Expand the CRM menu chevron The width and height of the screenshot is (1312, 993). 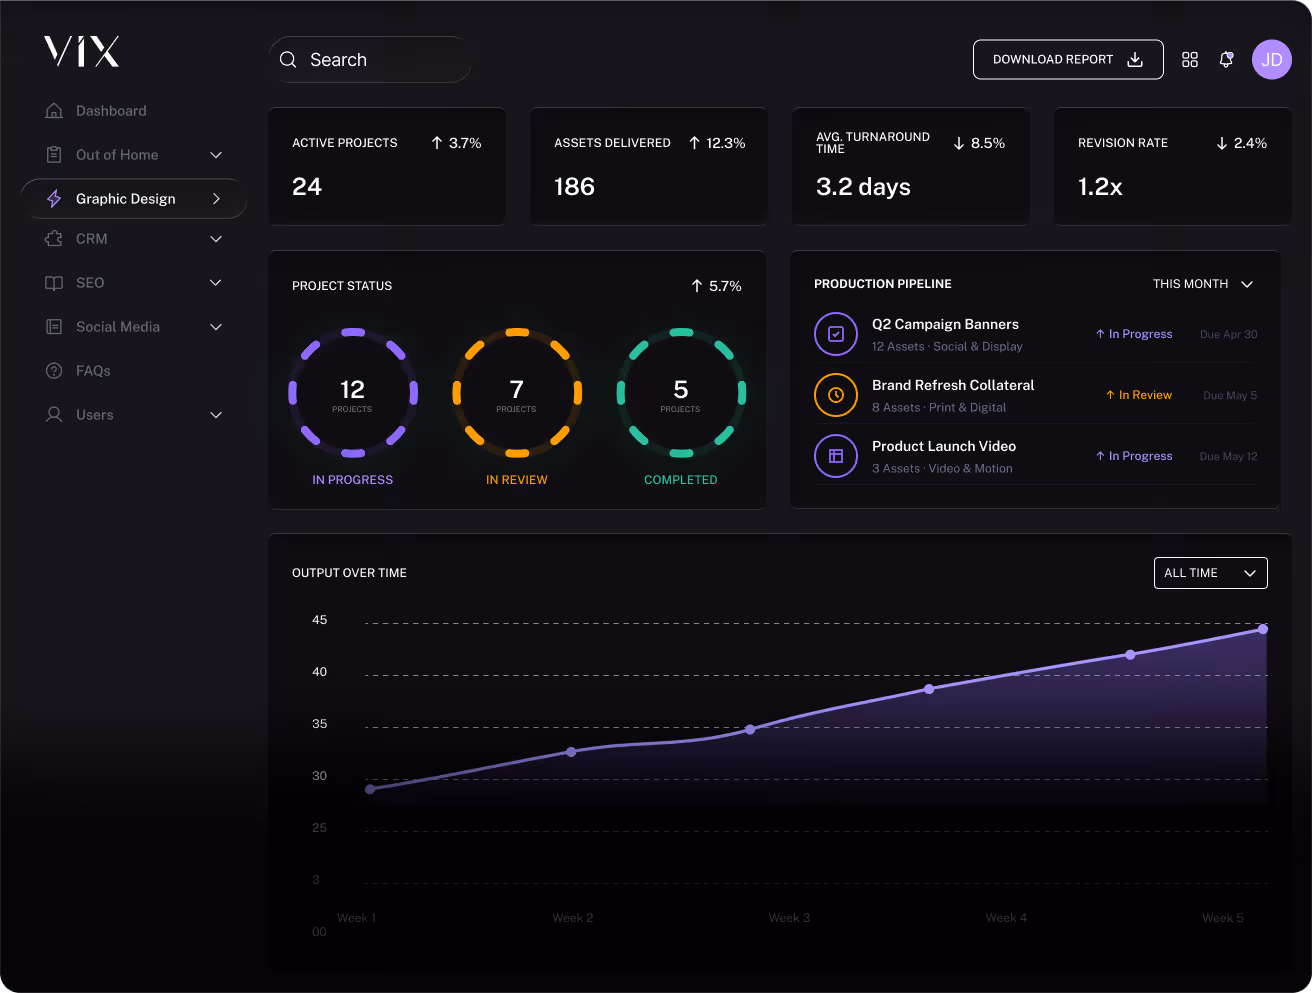(216, 239)
